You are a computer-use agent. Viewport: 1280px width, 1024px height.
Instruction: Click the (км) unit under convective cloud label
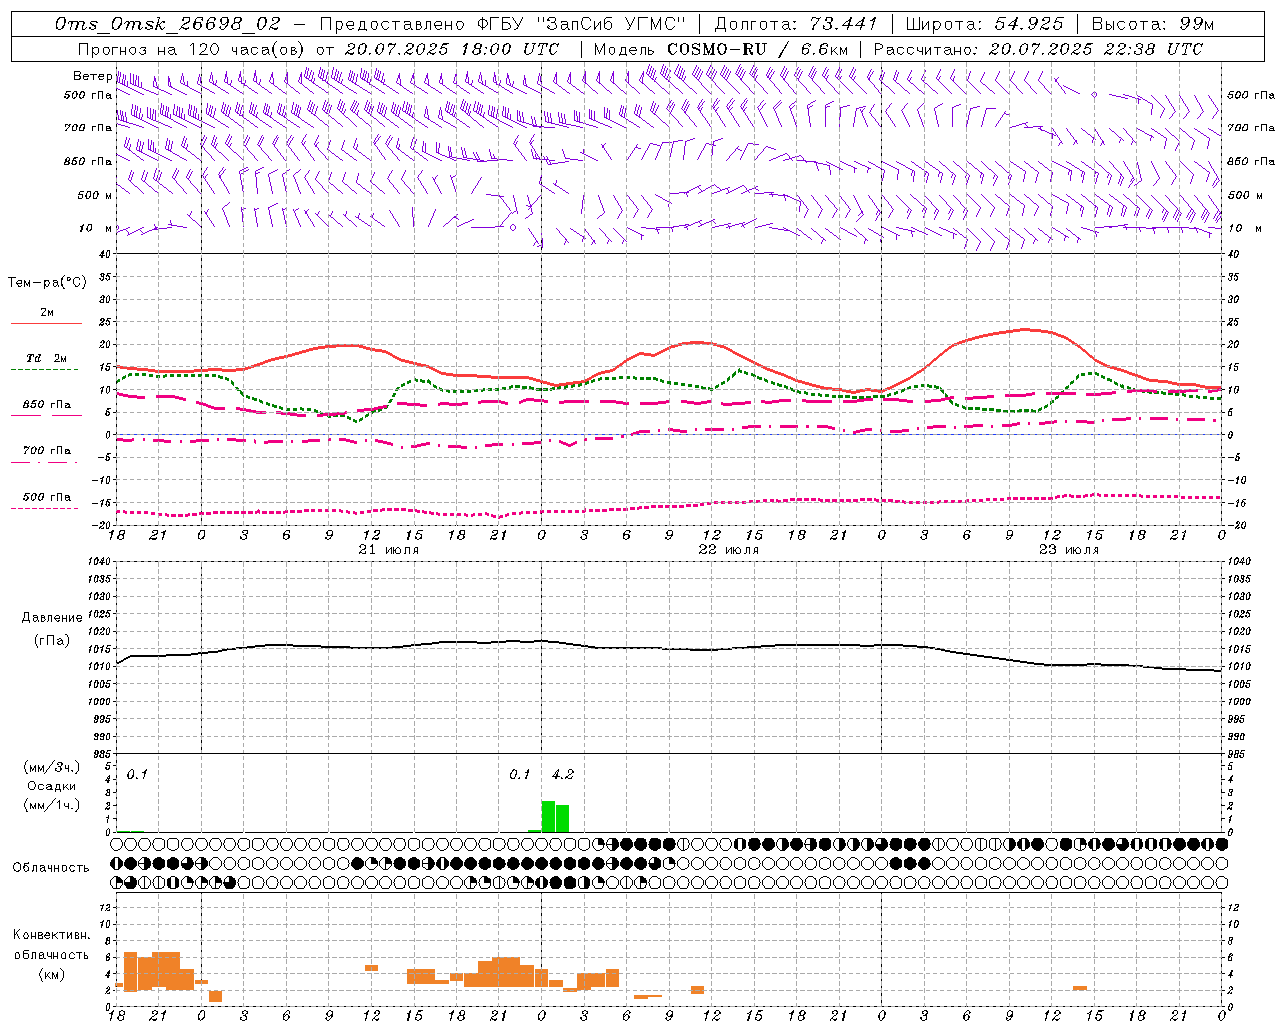[51, 974]
